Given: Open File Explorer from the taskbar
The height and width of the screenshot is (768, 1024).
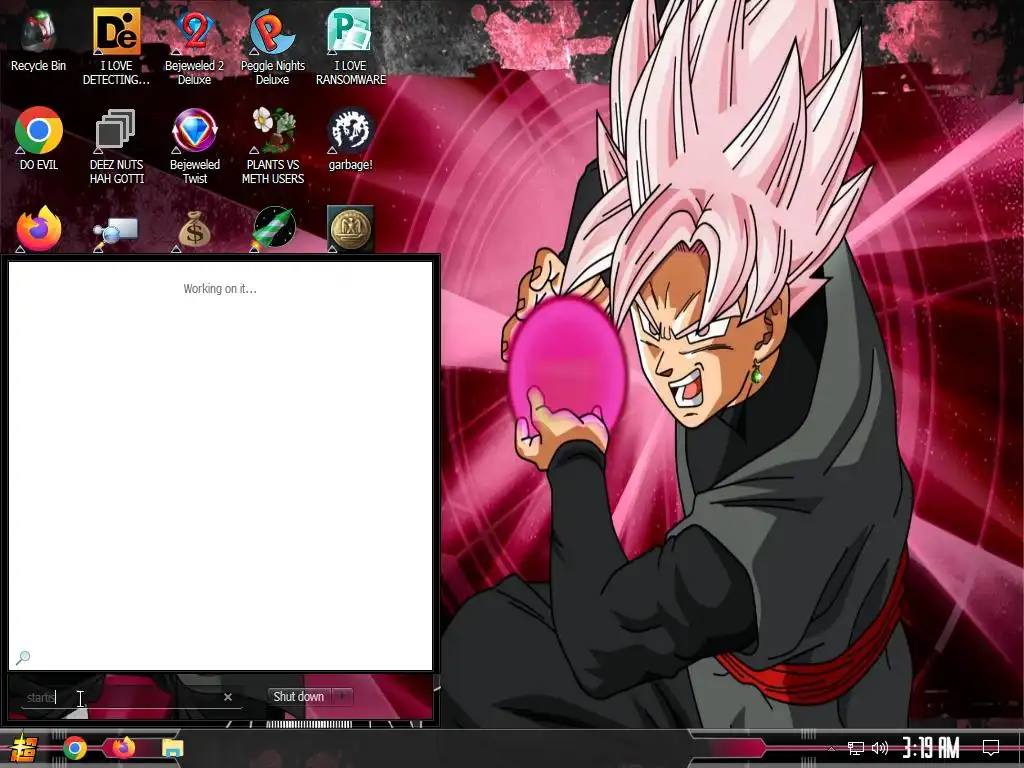Looking at the screenshot, I should tap(172, 748).
